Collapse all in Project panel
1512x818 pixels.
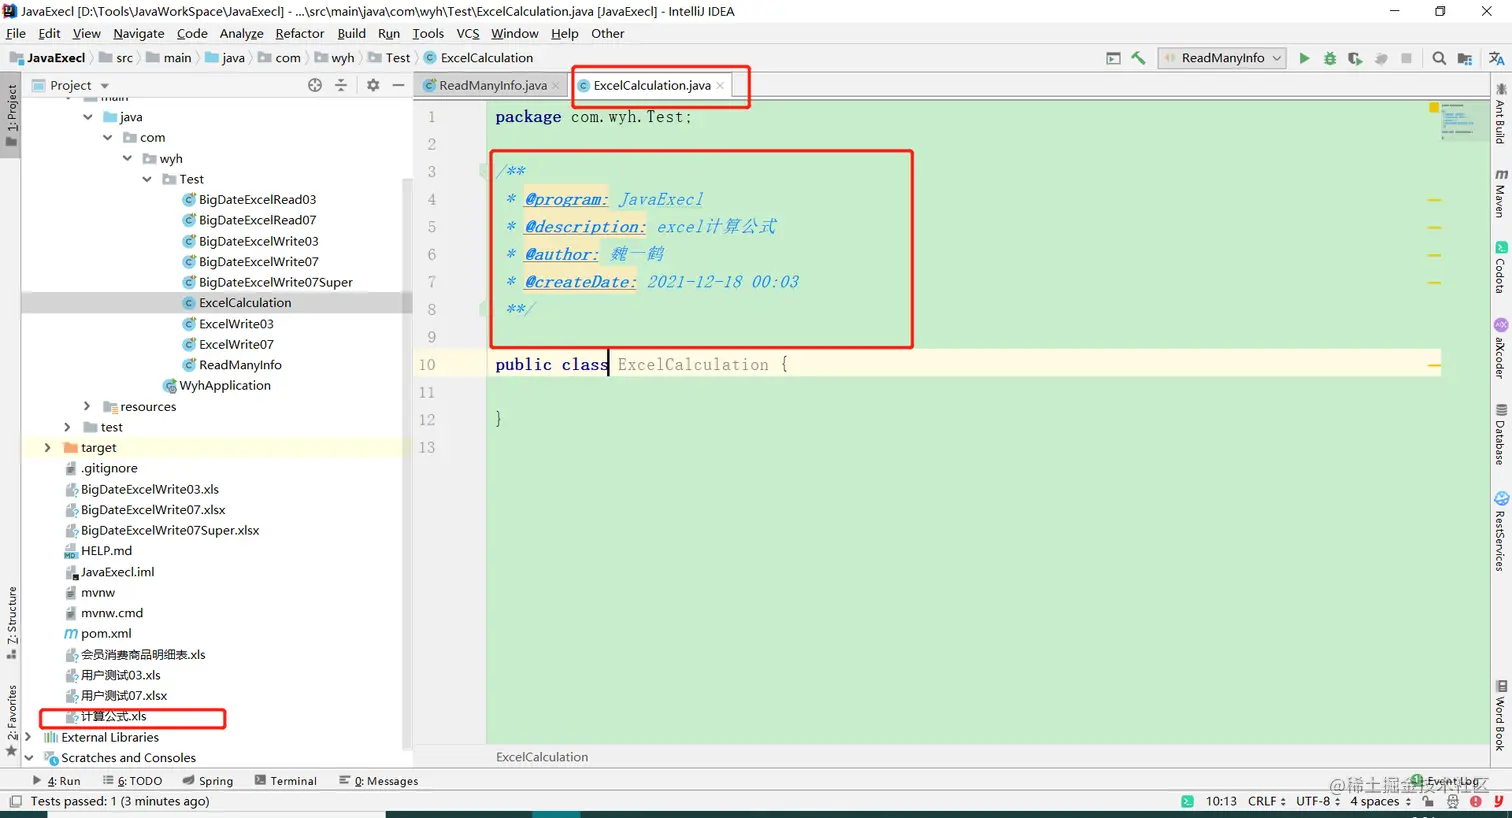coord(341,85)
